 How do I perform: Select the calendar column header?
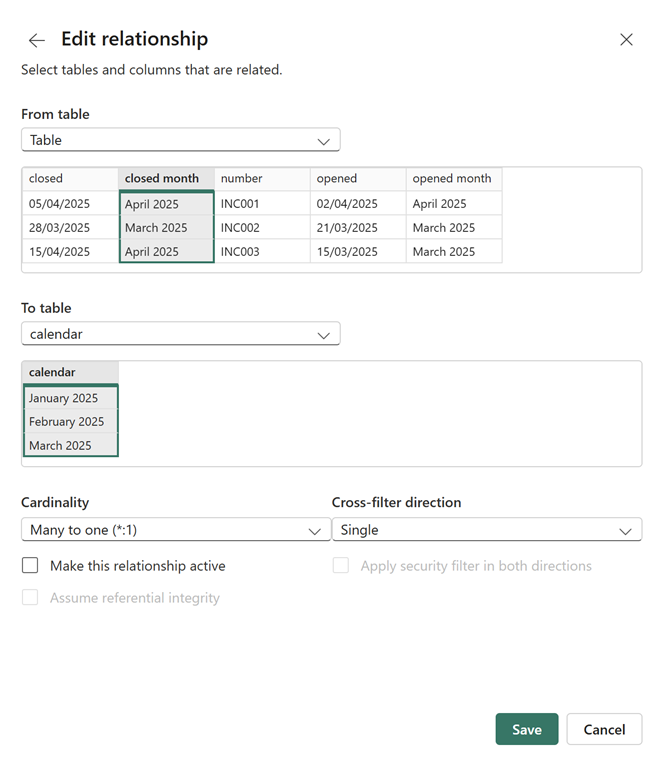coord(70,372)
